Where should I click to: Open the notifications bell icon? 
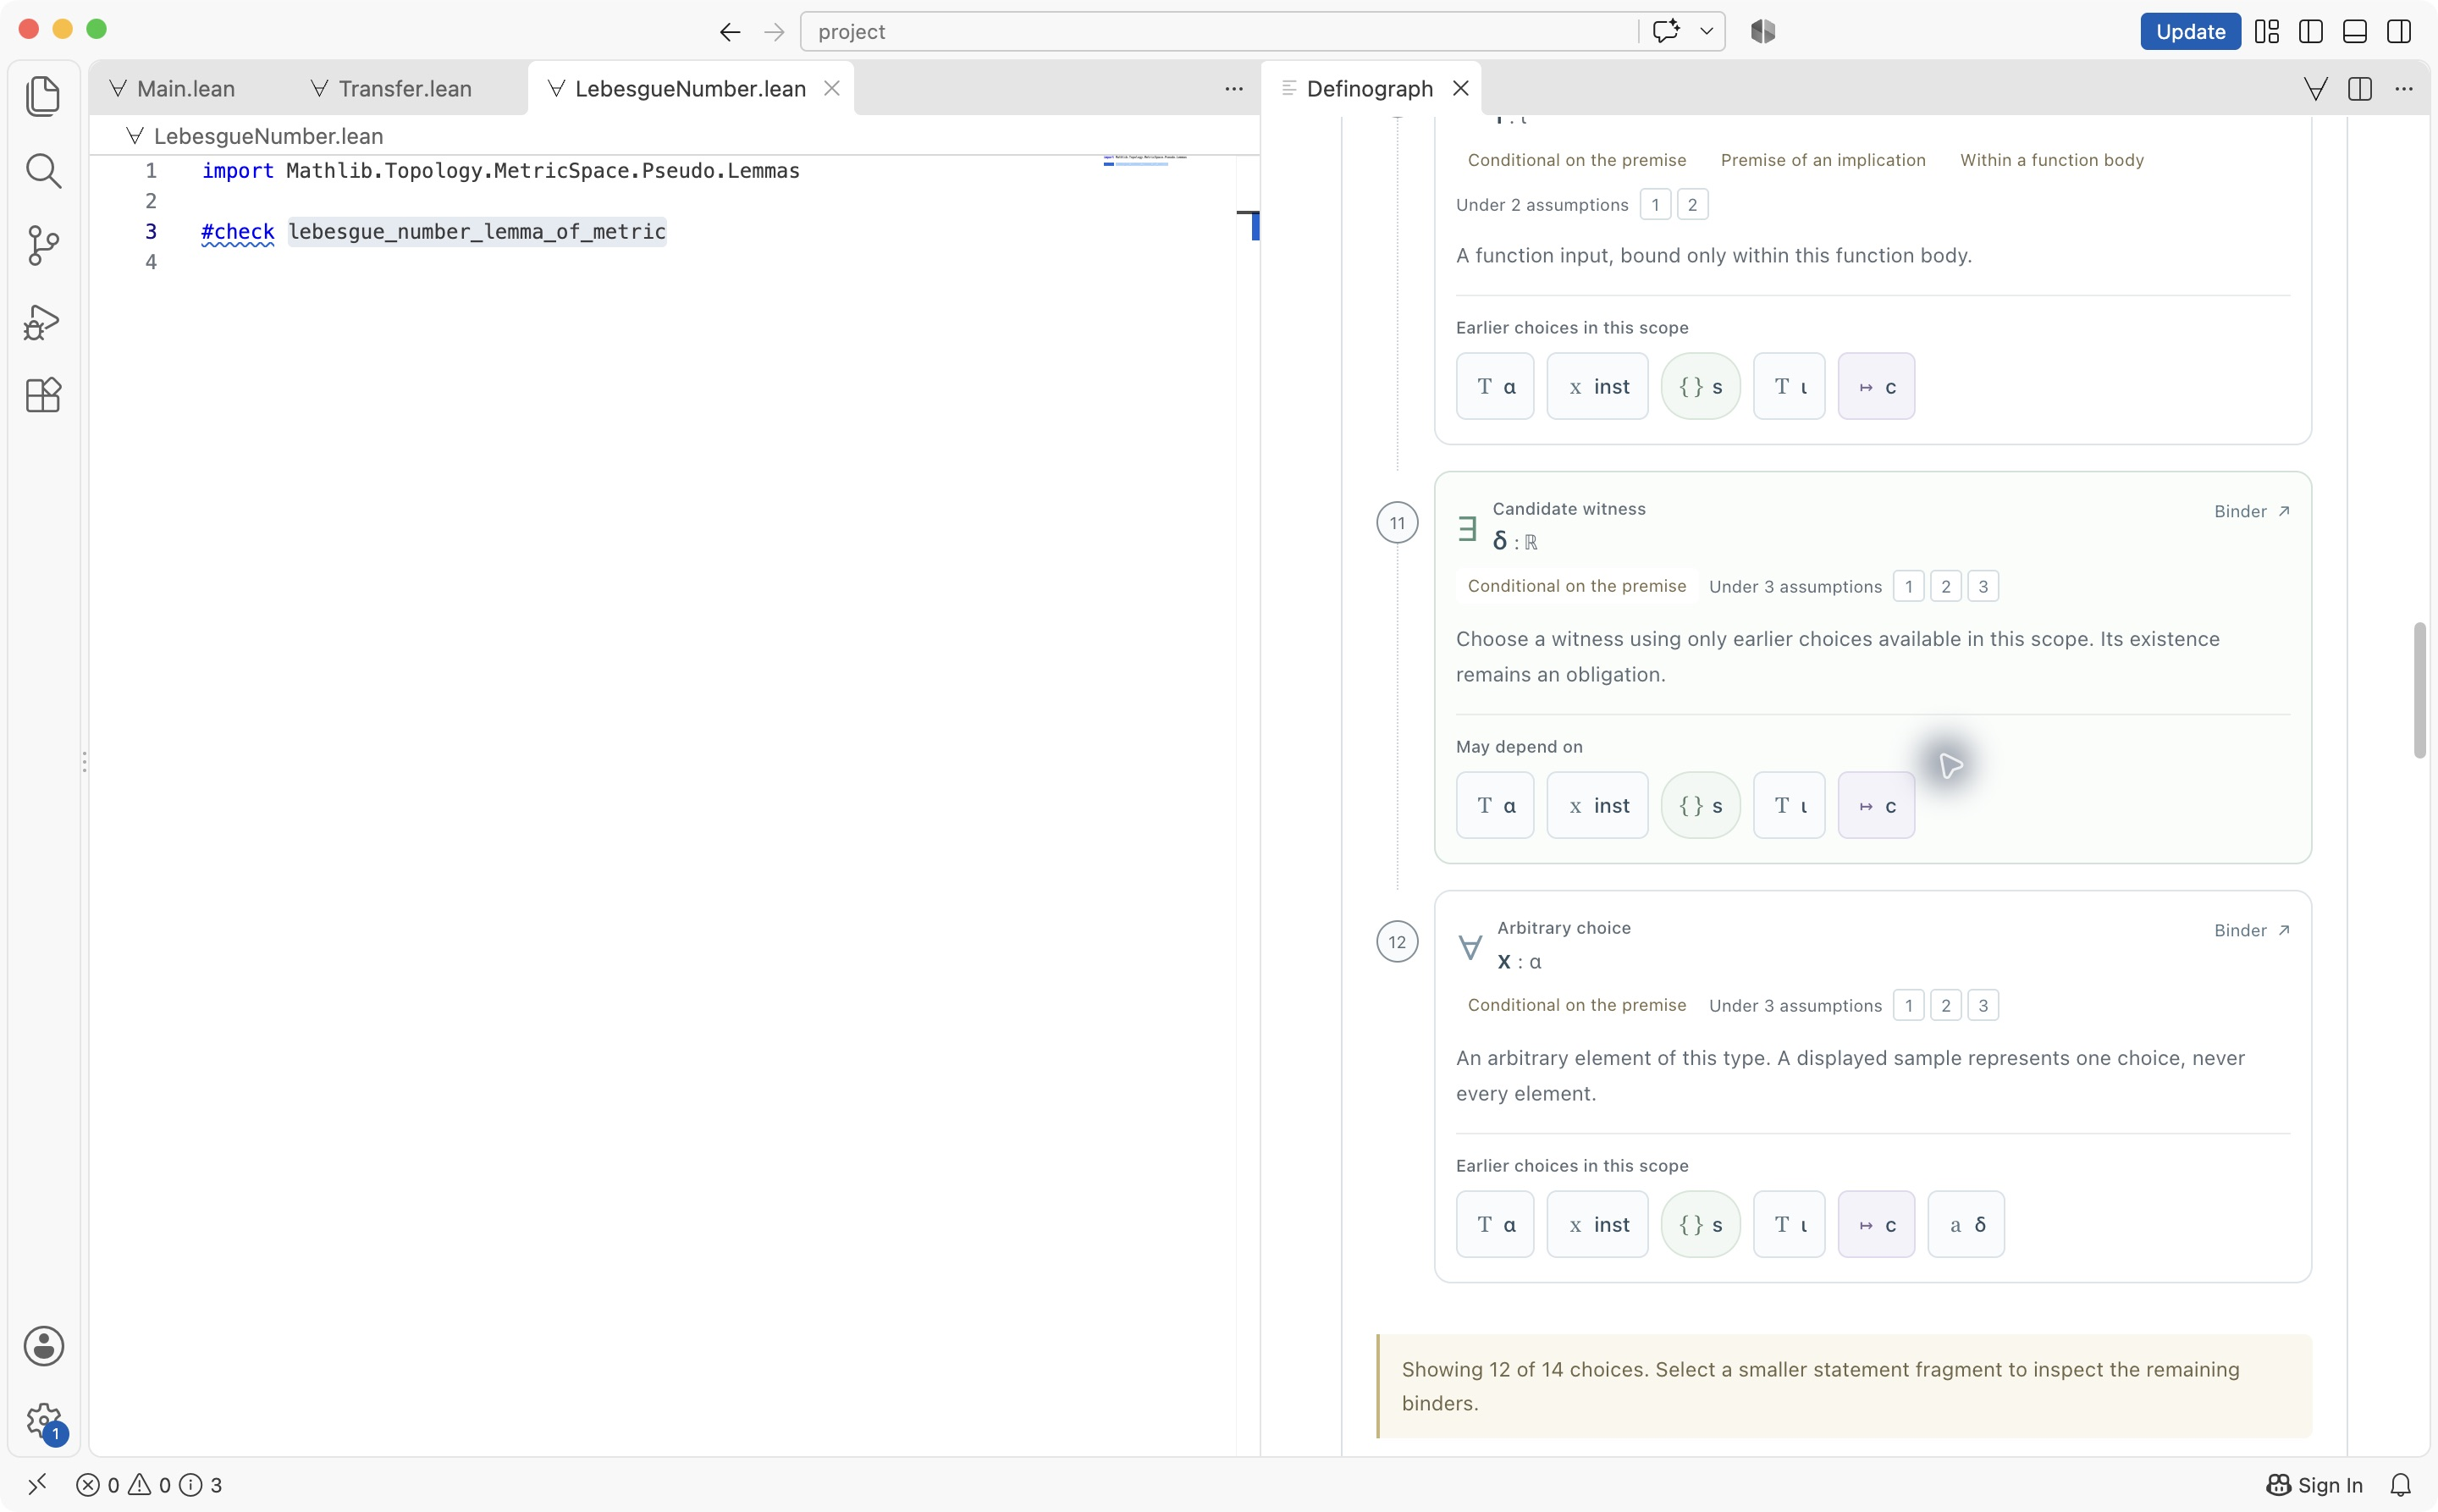pos(2400,1485)
